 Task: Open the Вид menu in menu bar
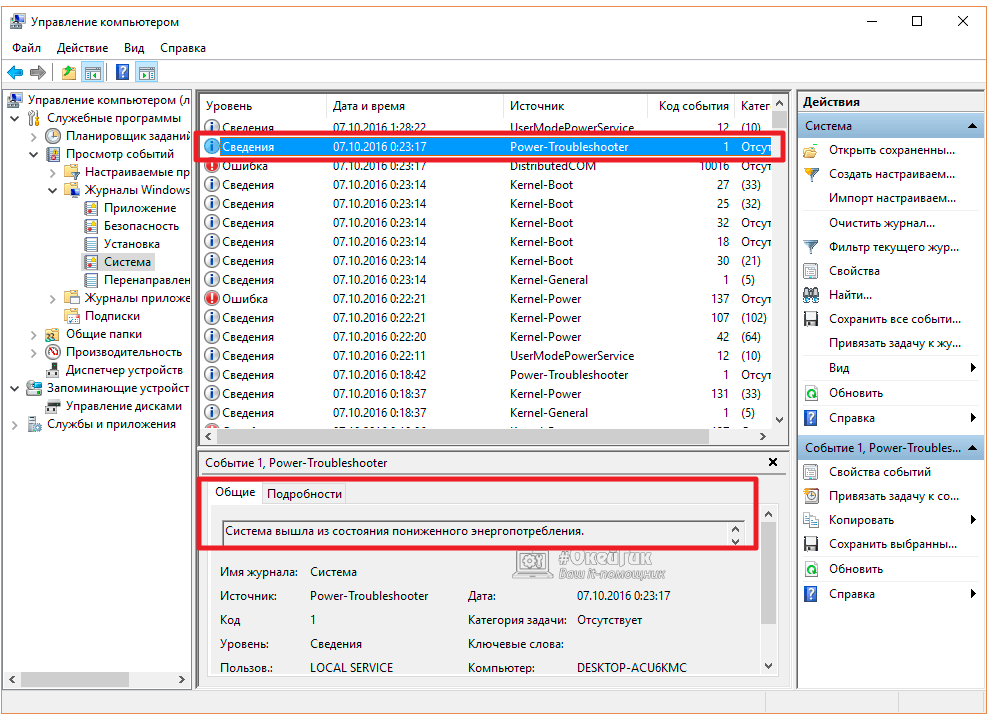pos(134,47)
